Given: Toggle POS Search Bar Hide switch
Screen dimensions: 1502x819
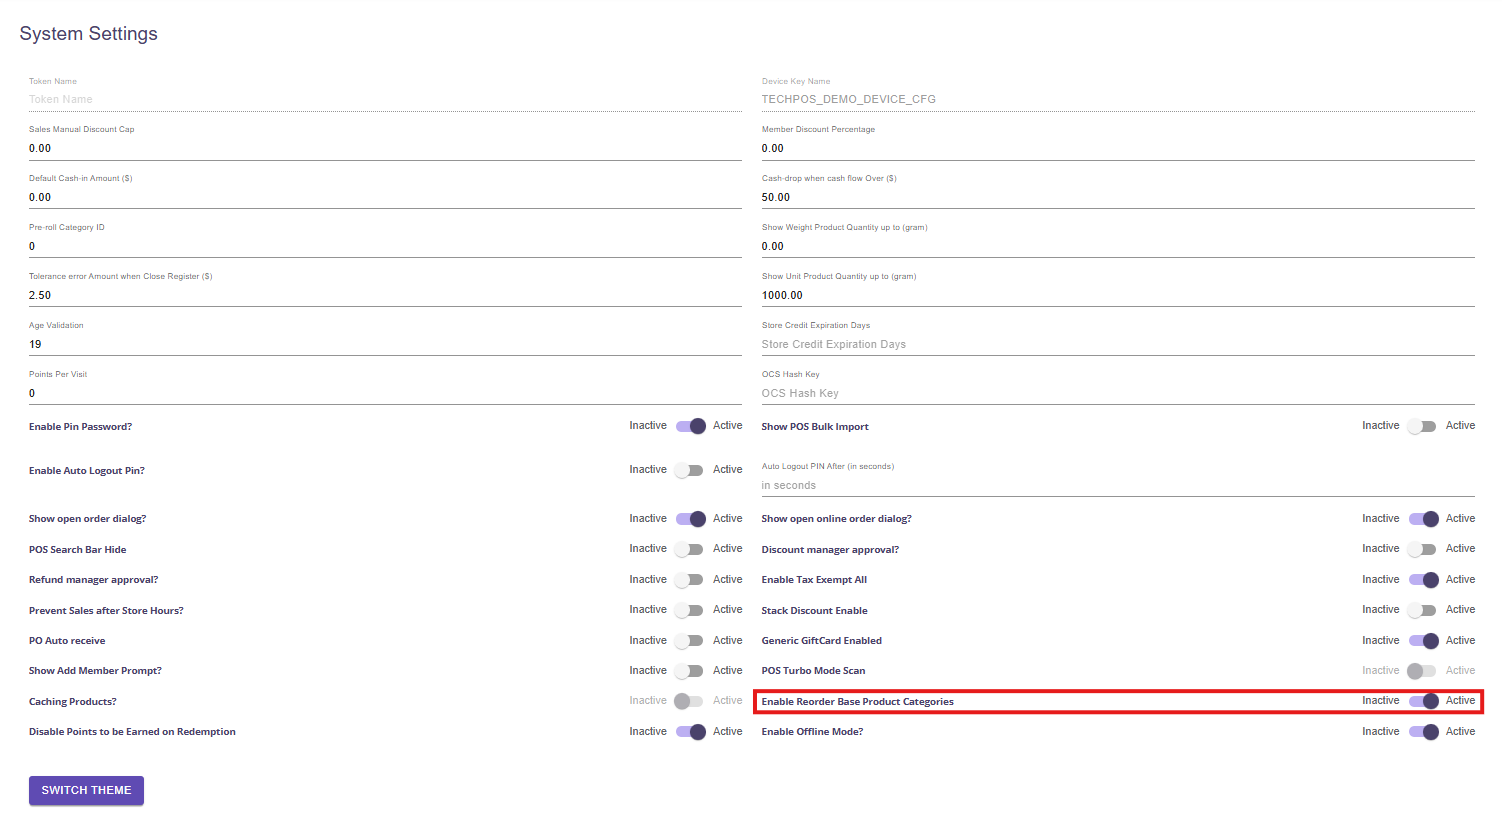Looking at the screenshot, I should (x=689, y=549).
